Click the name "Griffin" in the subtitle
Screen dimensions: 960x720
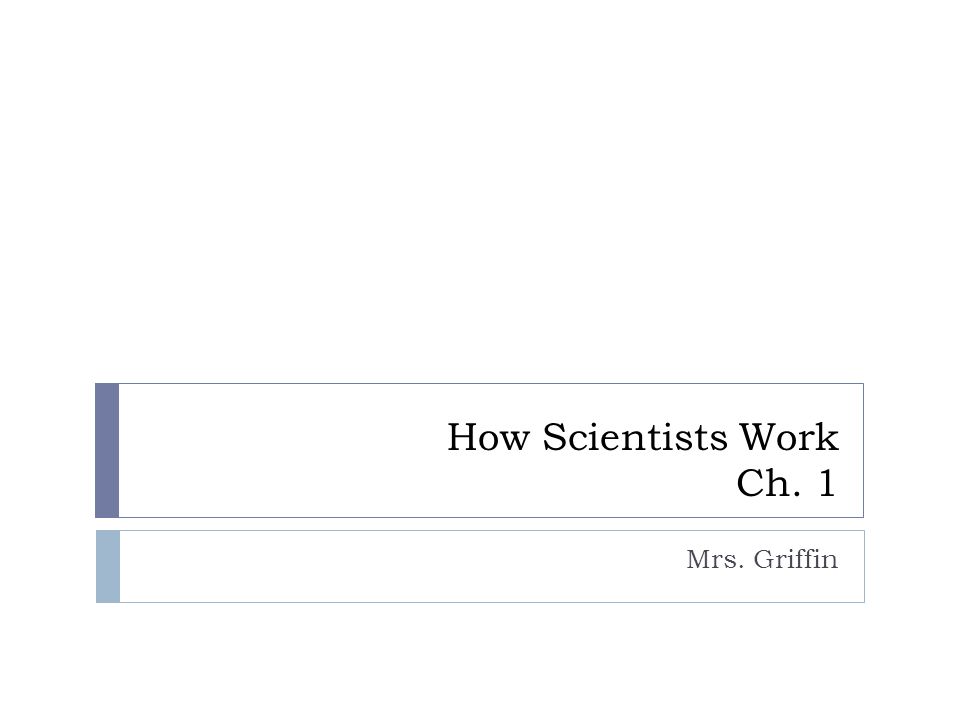tap(795, 560)
